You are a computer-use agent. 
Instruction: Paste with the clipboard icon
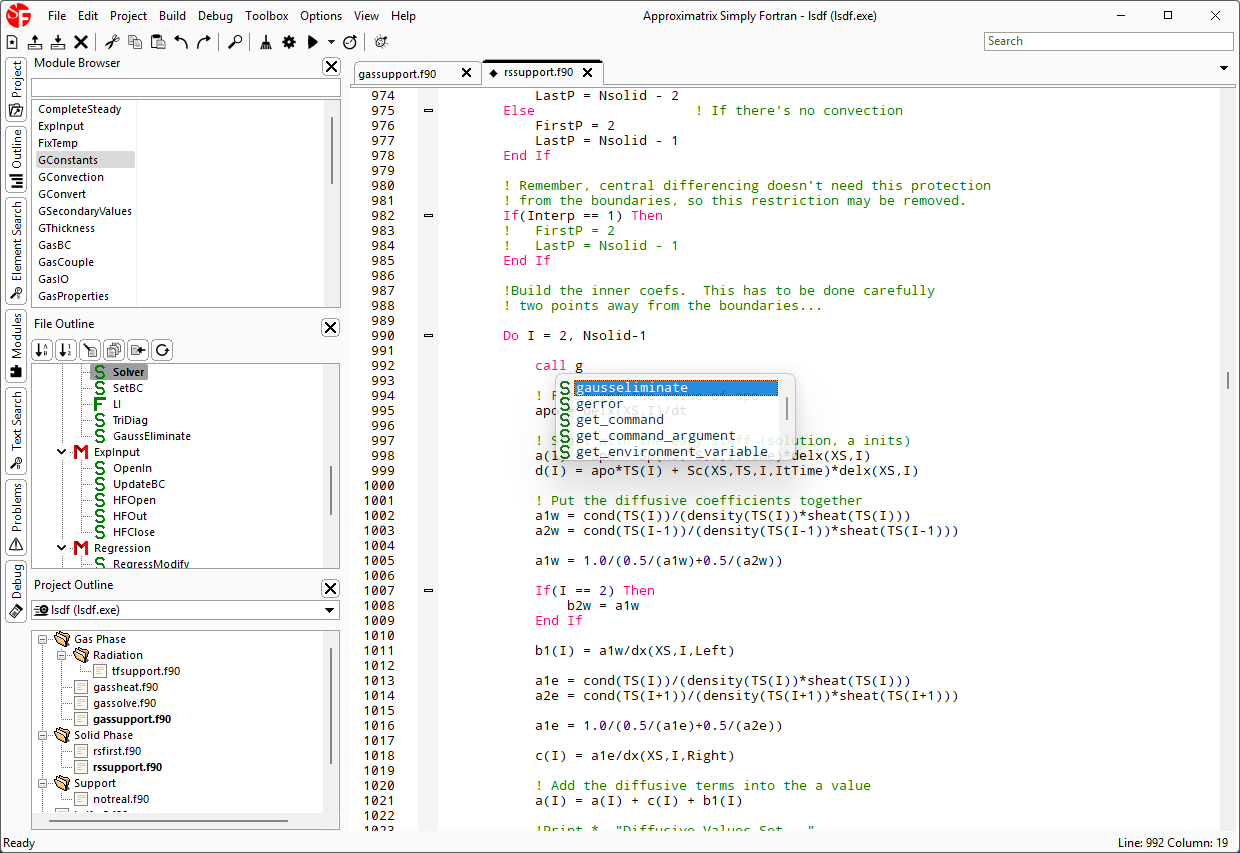click(x=157, y=42)
